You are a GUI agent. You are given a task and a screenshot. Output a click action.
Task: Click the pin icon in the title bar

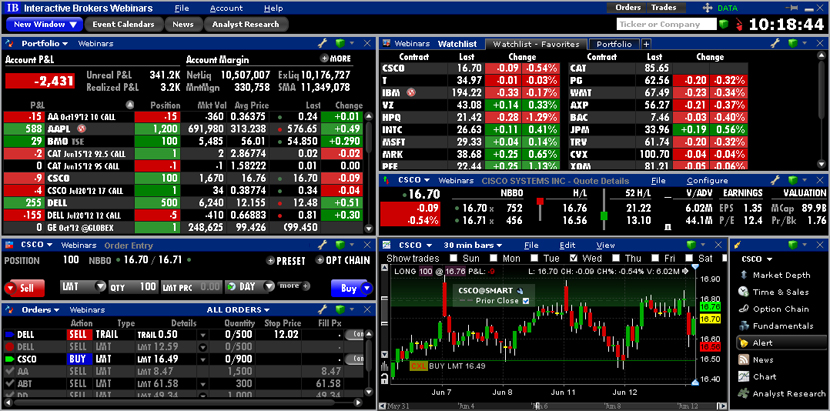[x=793, y=8]
